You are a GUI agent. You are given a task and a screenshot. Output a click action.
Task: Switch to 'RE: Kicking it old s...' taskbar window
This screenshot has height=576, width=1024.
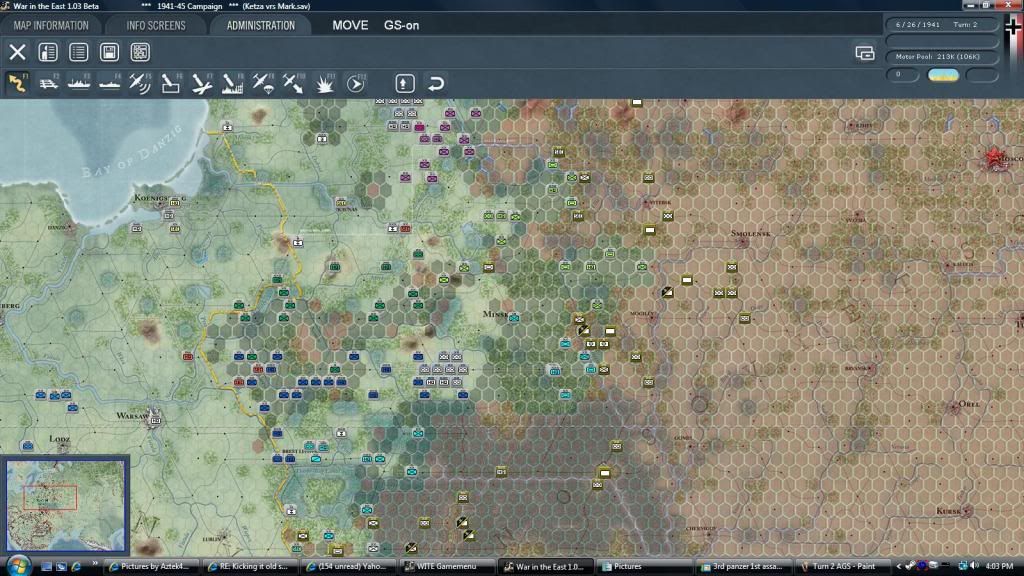point(248,566)
